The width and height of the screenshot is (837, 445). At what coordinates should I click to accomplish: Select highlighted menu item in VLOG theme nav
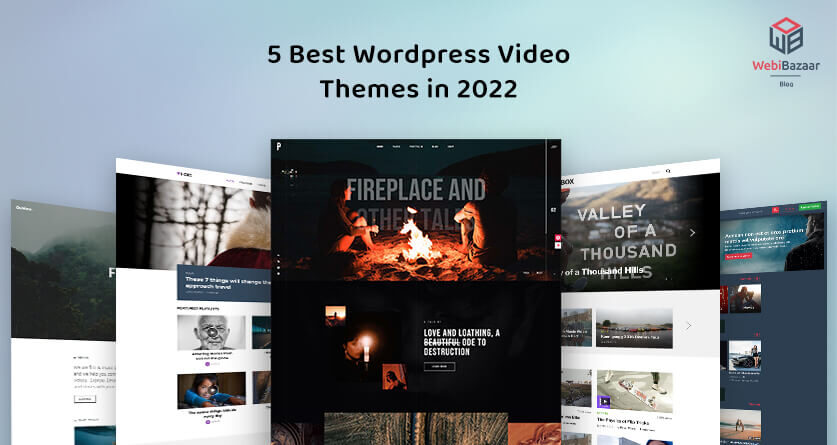click(229, 182)
